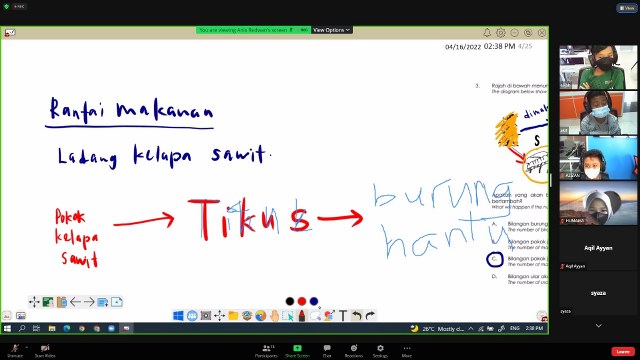
Task: Select the hand pan tool
Action: [x=274, y=316]
